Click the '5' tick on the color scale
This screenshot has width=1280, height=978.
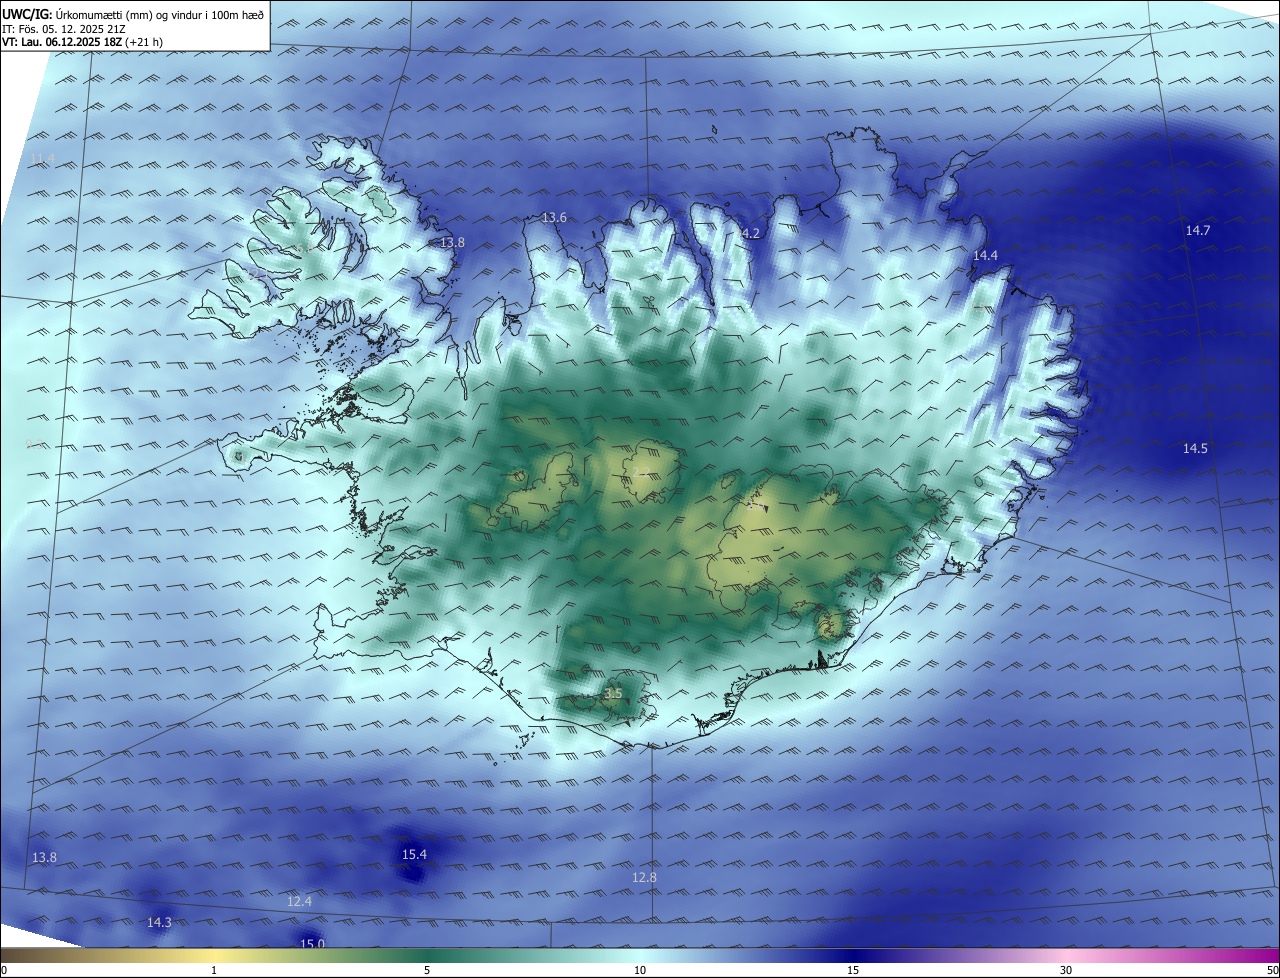tap(427, 970)
